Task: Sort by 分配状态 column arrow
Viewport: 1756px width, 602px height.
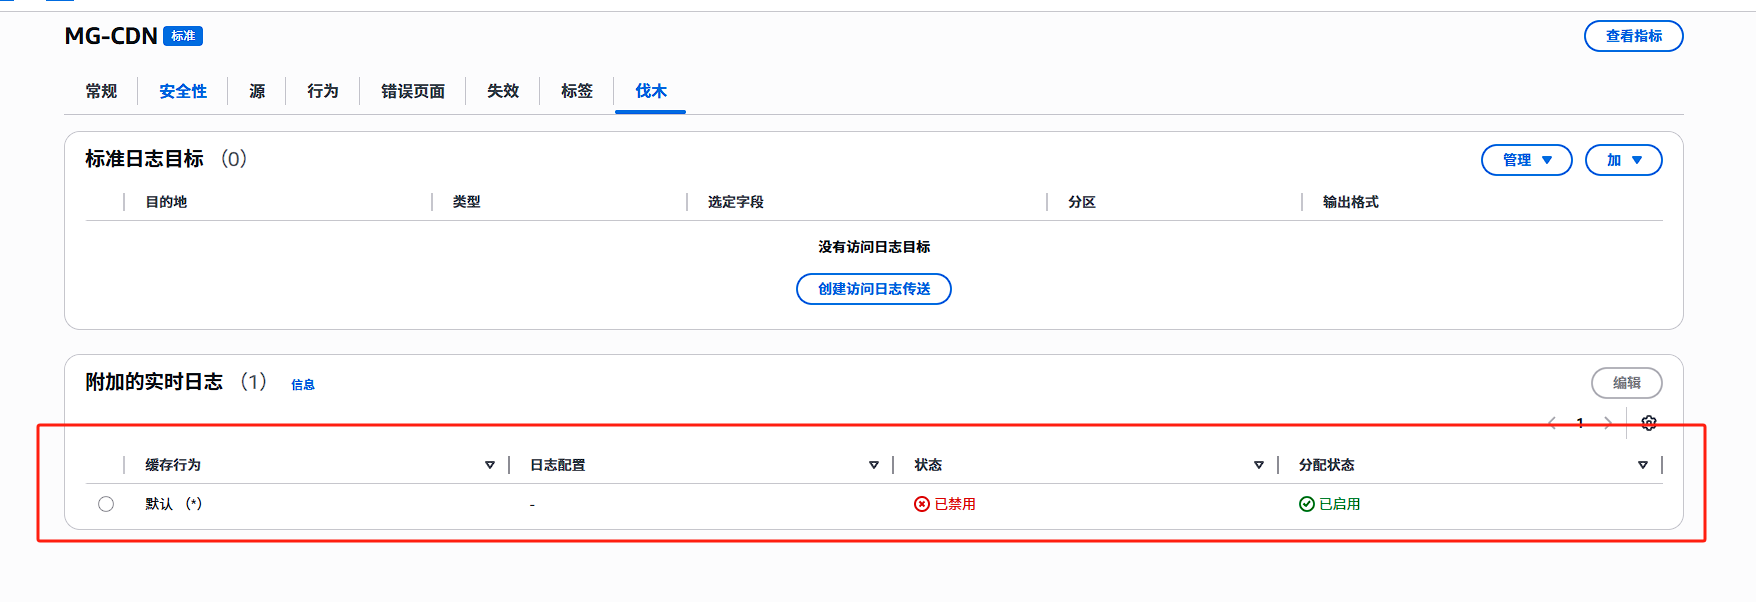Action: point(1643,465)
